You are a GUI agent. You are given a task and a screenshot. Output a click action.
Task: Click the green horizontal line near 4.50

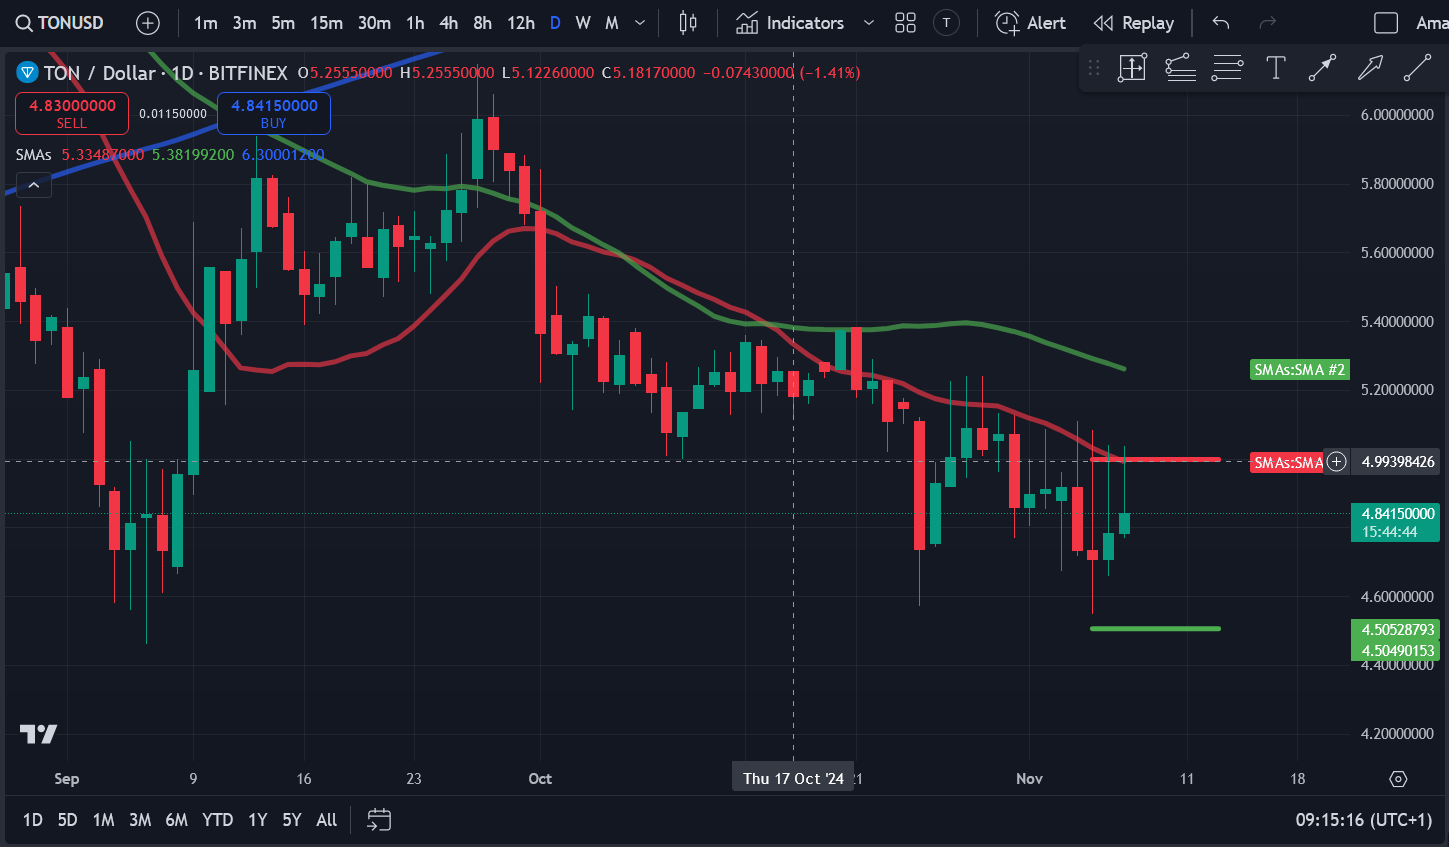pyautogui.click(x=1155, y=628)
